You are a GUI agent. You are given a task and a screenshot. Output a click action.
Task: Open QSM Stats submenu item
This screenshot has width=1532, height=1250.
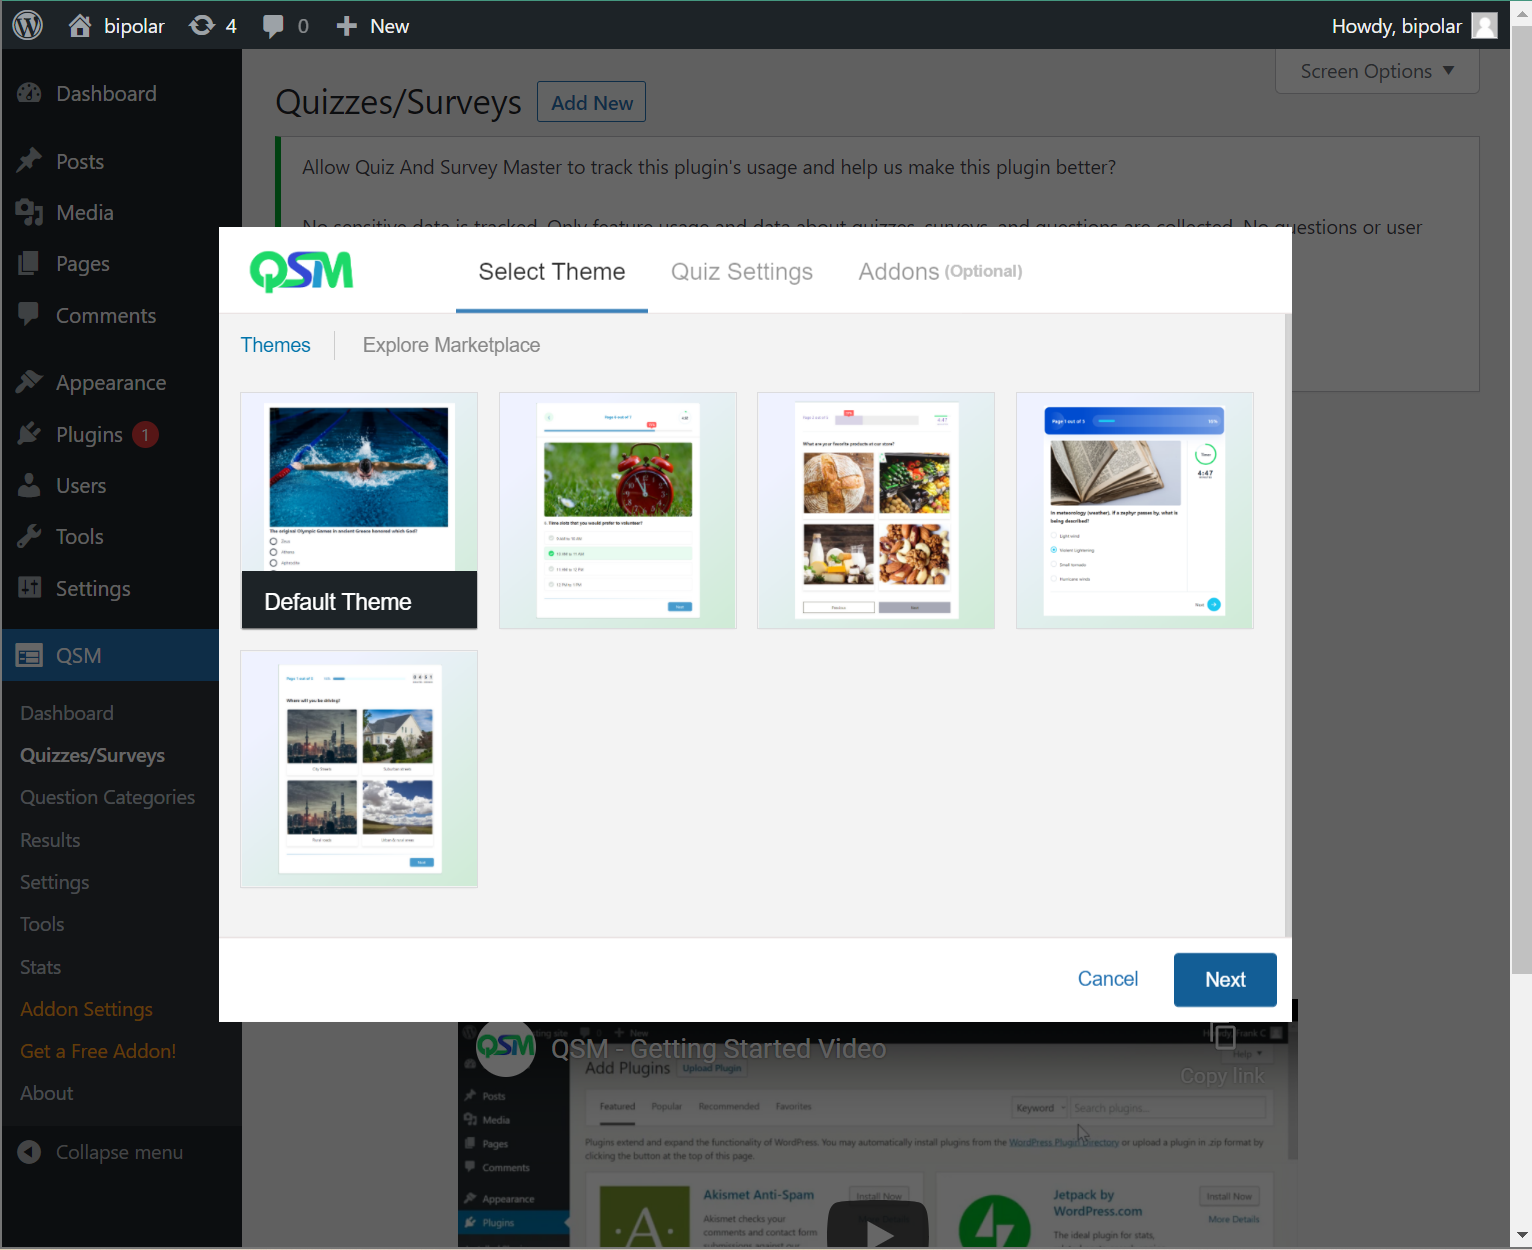tap(40, 967)
